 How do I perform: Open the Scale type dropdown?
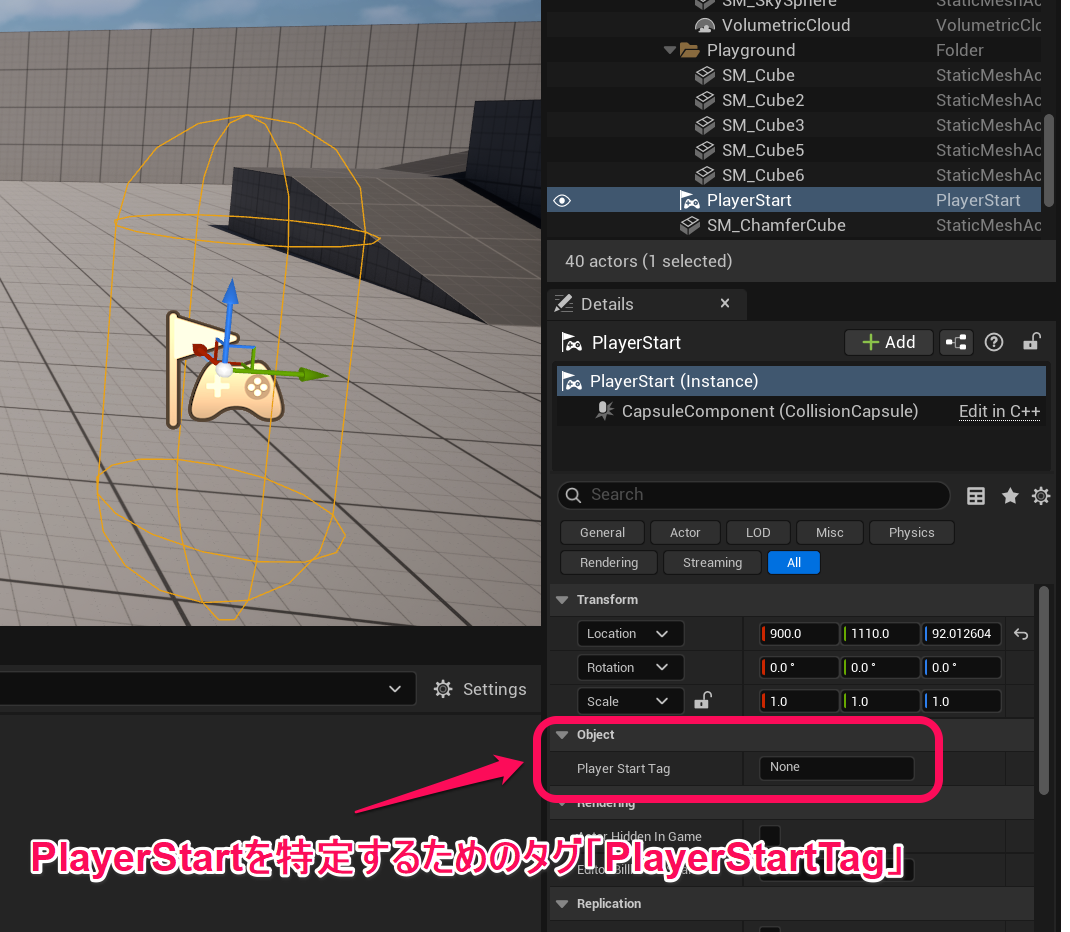pos(631,701)
